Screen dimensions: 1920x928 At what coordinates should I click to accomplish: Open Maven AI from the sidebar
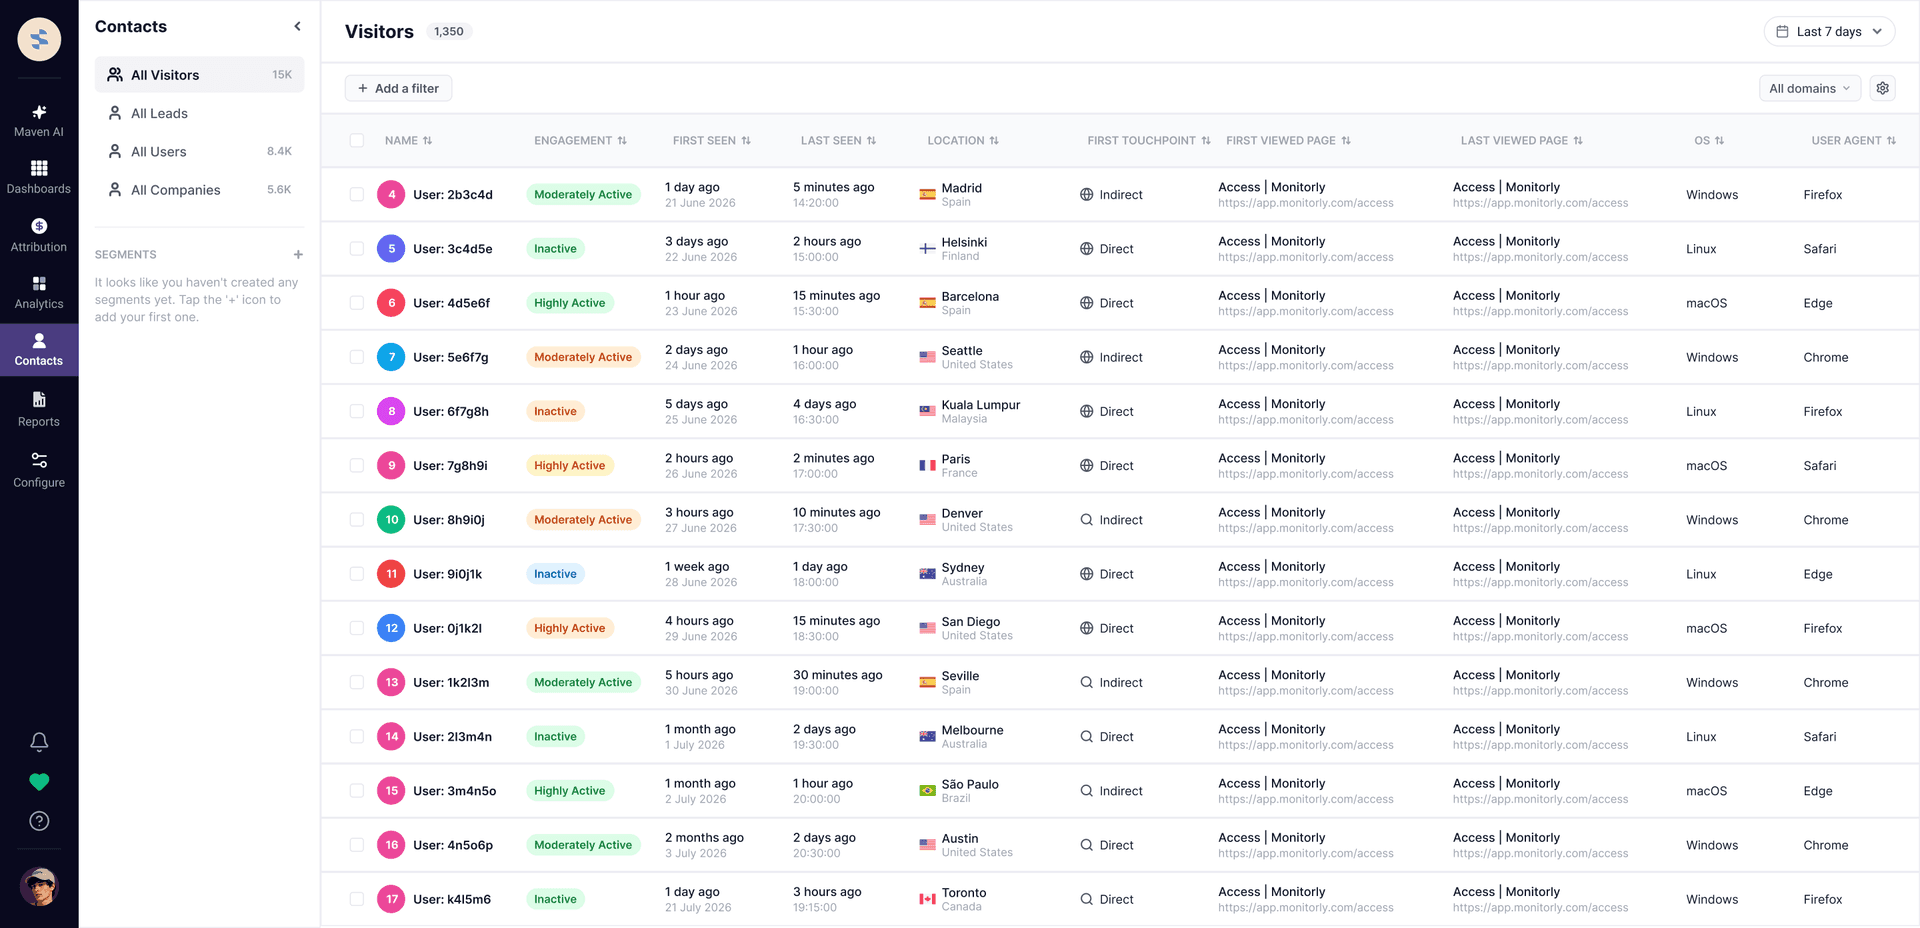point(39,120)
